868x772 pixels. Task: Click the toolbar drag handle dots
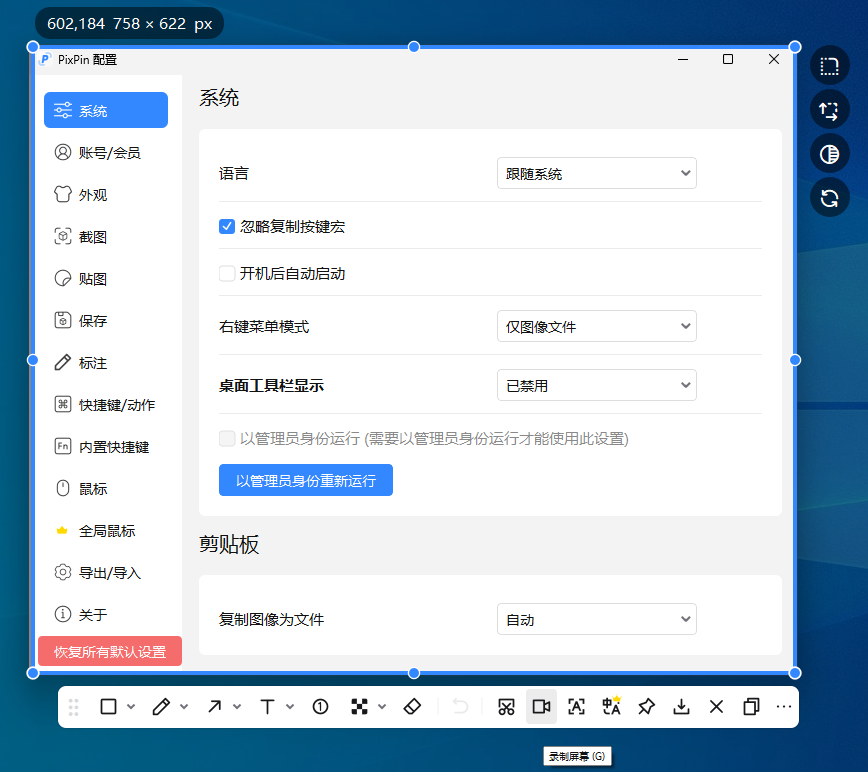tap(74, 707)
